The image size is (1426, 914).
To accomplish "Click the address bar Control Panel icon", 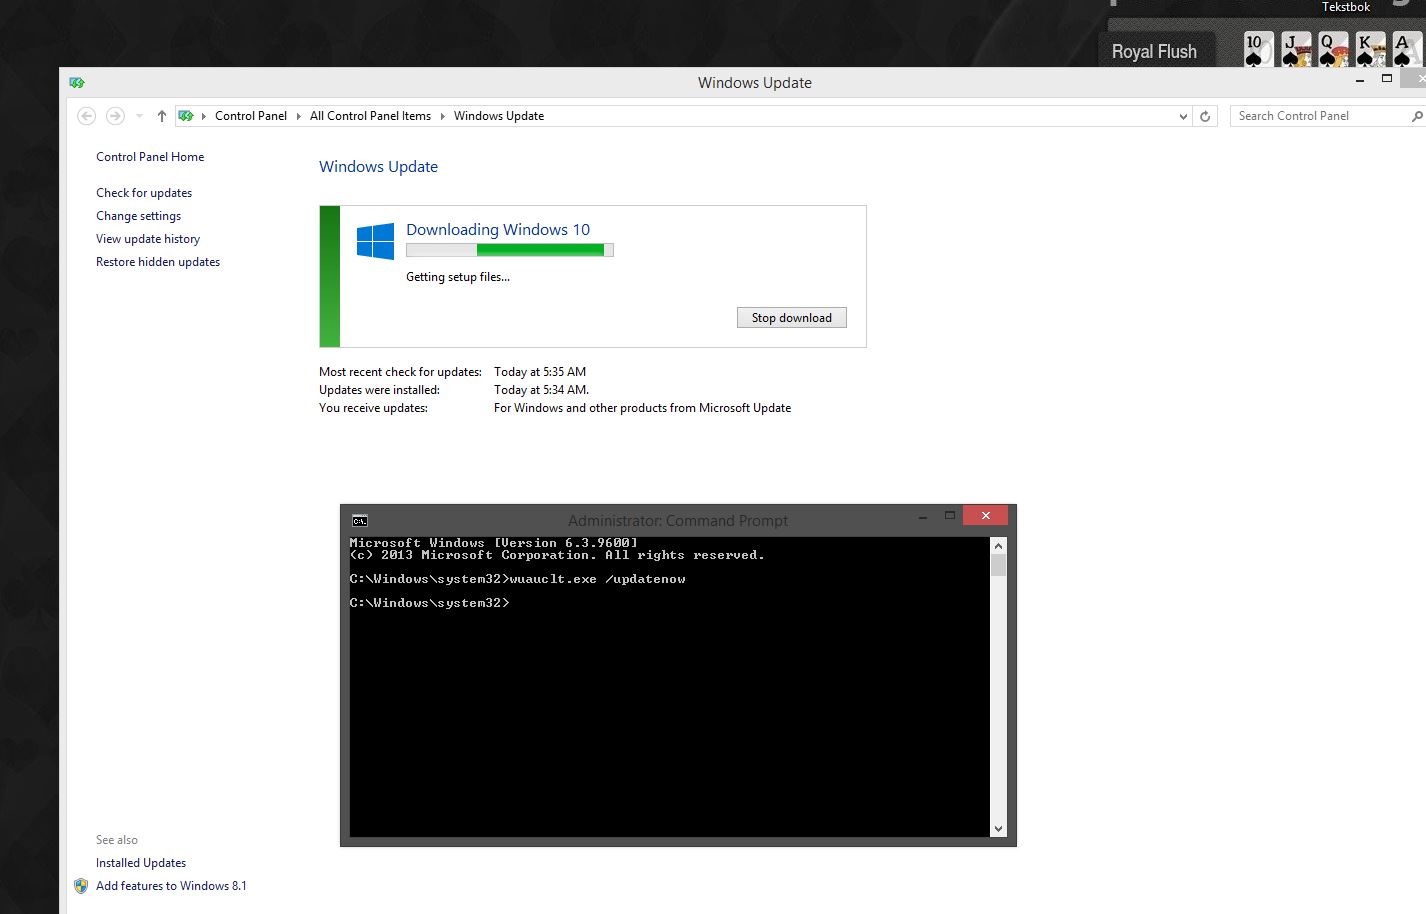I will click(186, 116).
